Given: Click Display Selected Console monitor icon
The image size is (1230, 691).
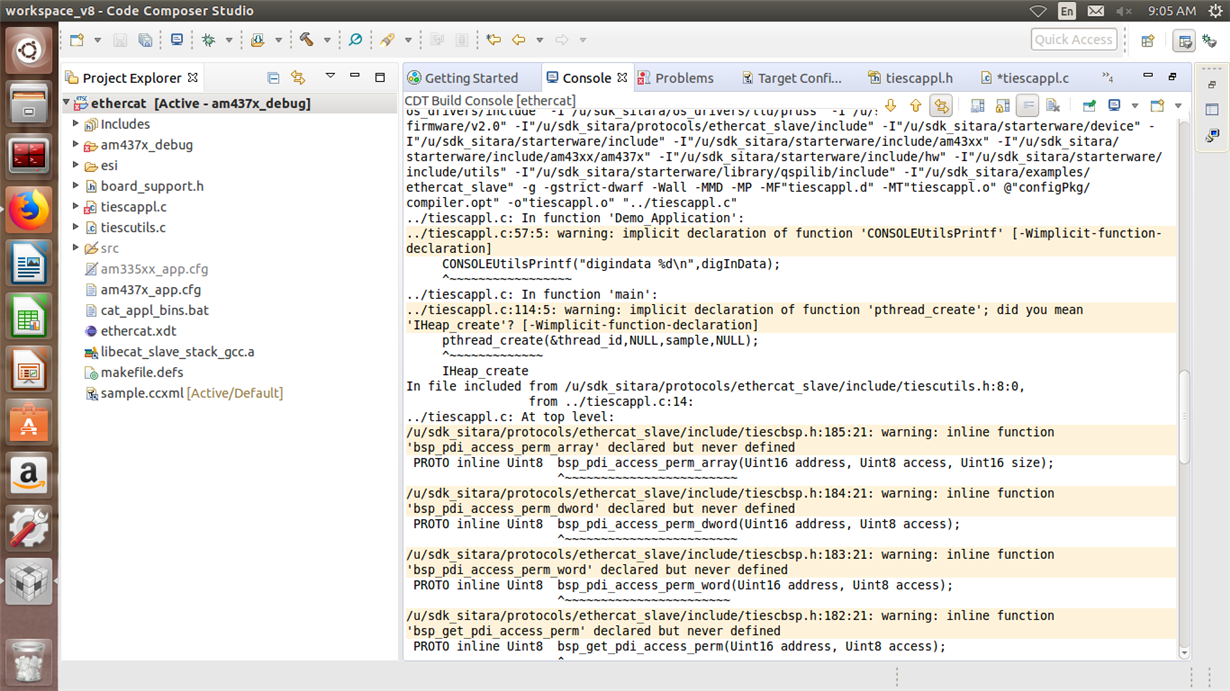Looking at the screenshot, I should coord(1114,105).
